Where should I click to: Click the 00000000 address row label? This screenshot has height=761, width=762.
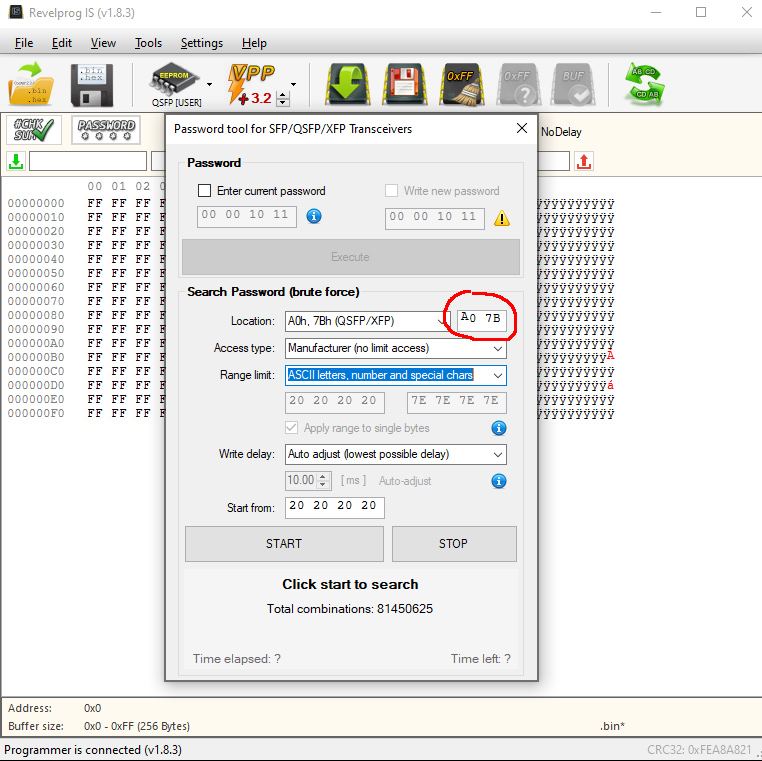point(36,203)
